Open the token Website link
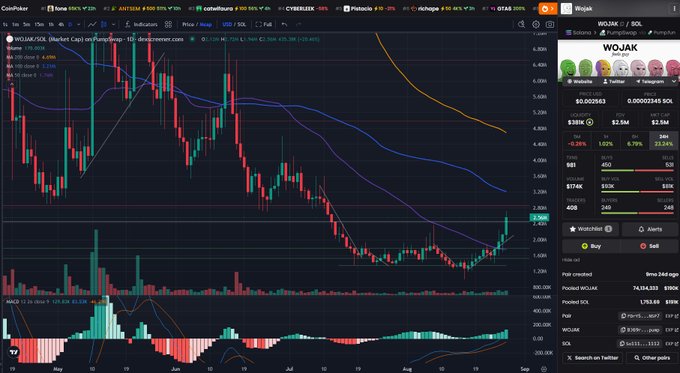680x373 pixels. point(579,82)
